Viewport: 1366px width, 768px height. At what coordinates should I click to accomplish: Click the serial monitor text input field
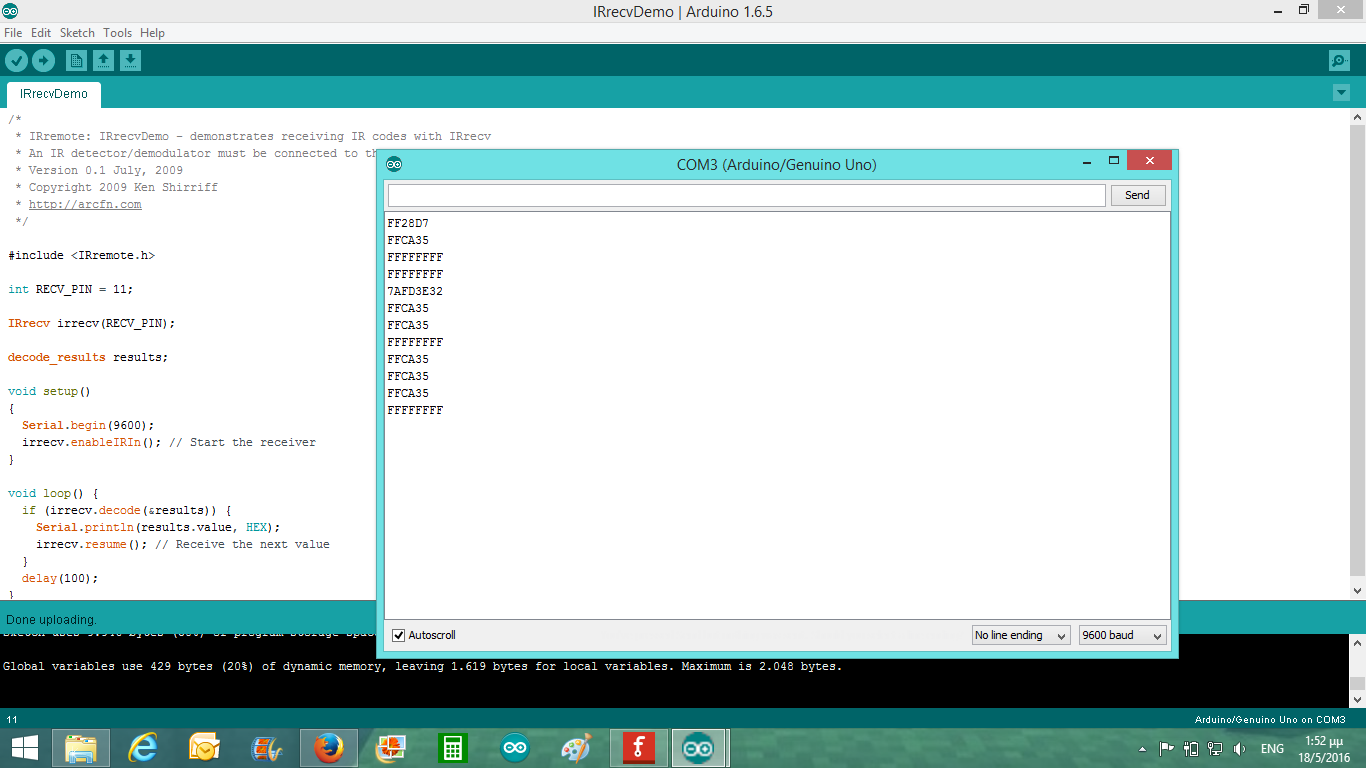(746, 195)
